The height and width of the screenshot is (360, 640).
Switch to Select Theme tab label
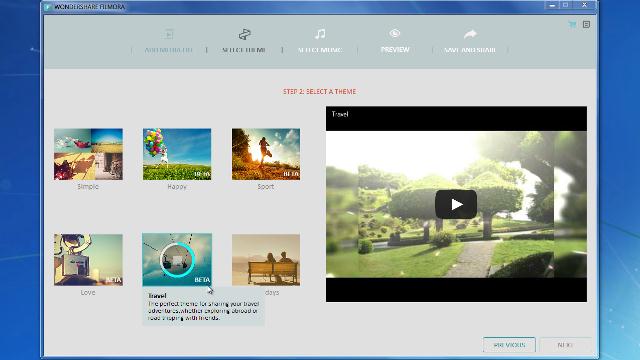(x=244, y=50)
